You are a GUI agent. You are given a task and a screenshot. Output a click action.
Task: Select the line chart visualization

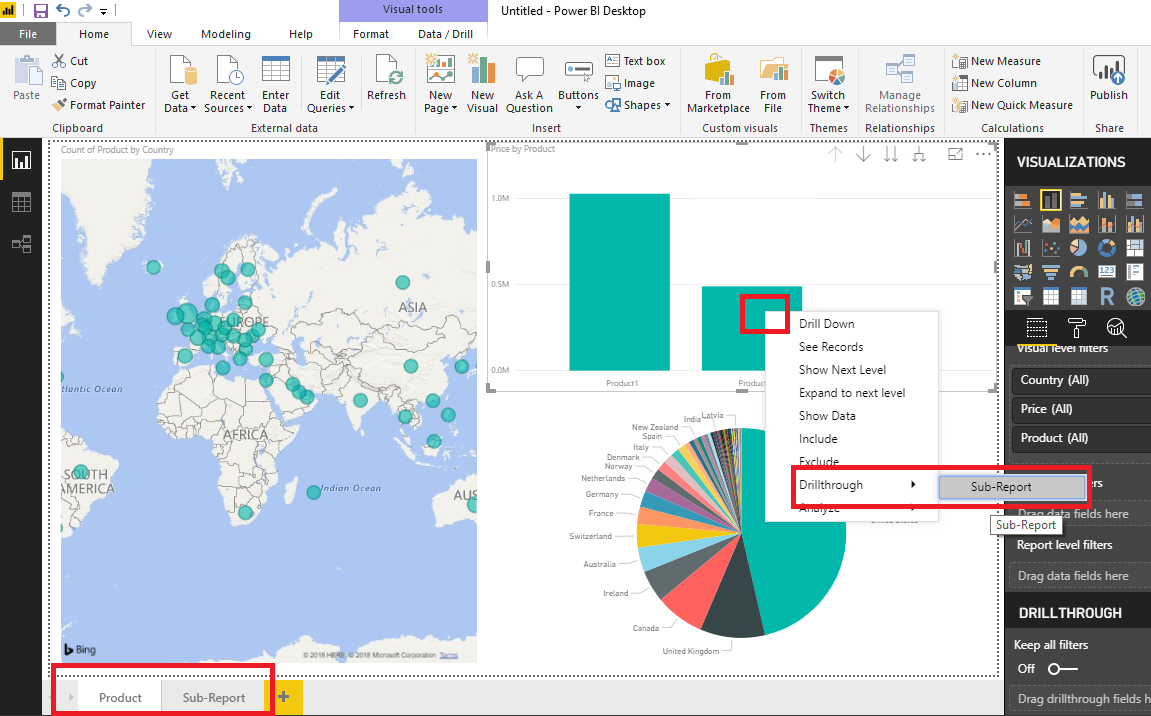[1023, 224]
